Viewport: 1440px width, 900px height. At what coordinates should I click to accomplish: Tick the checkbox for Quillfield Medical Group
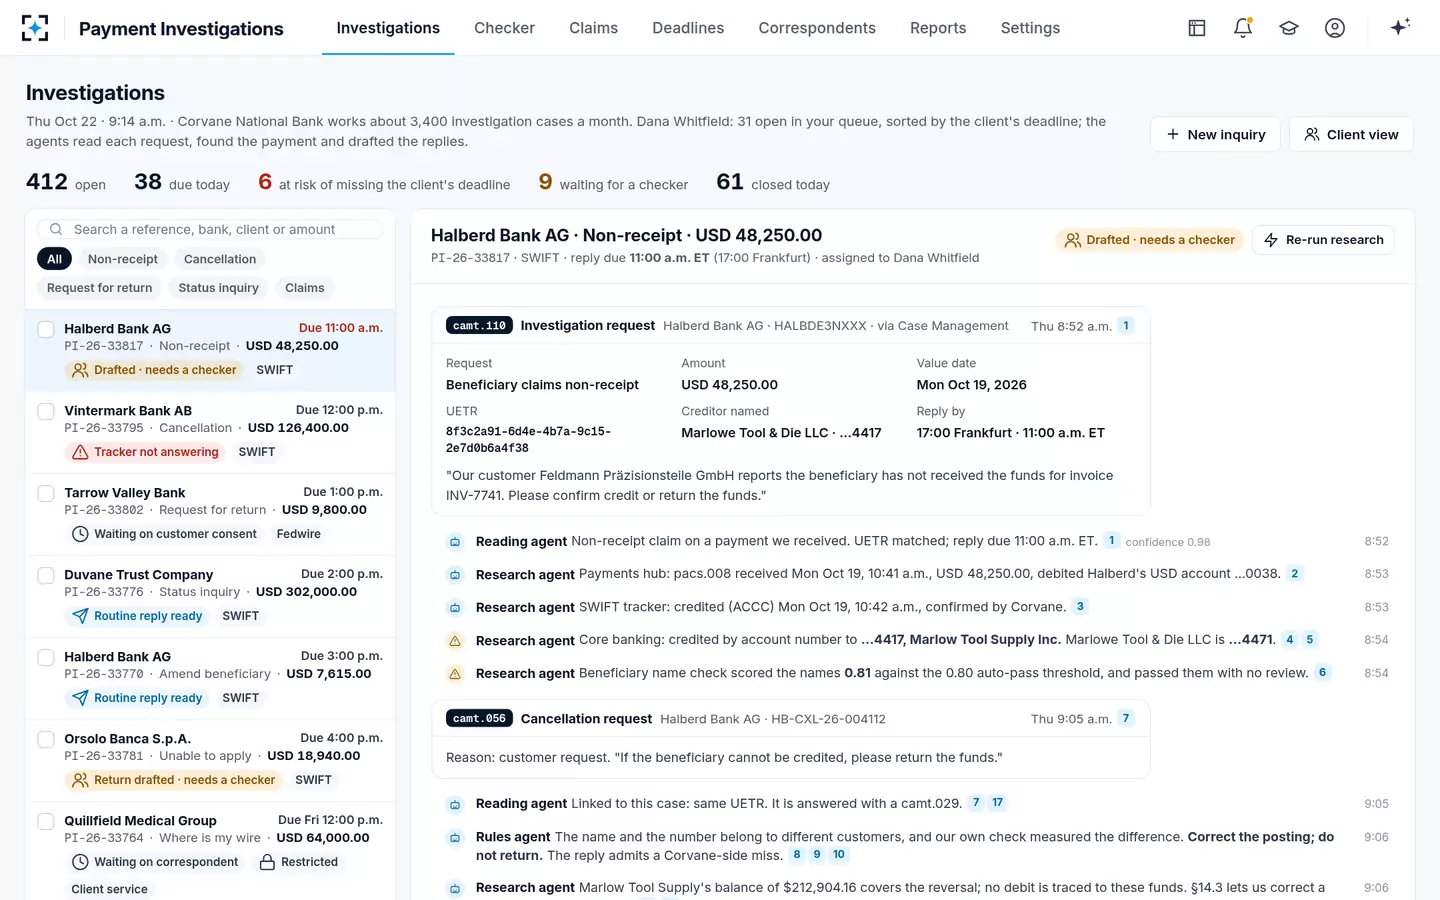(46, 822)
